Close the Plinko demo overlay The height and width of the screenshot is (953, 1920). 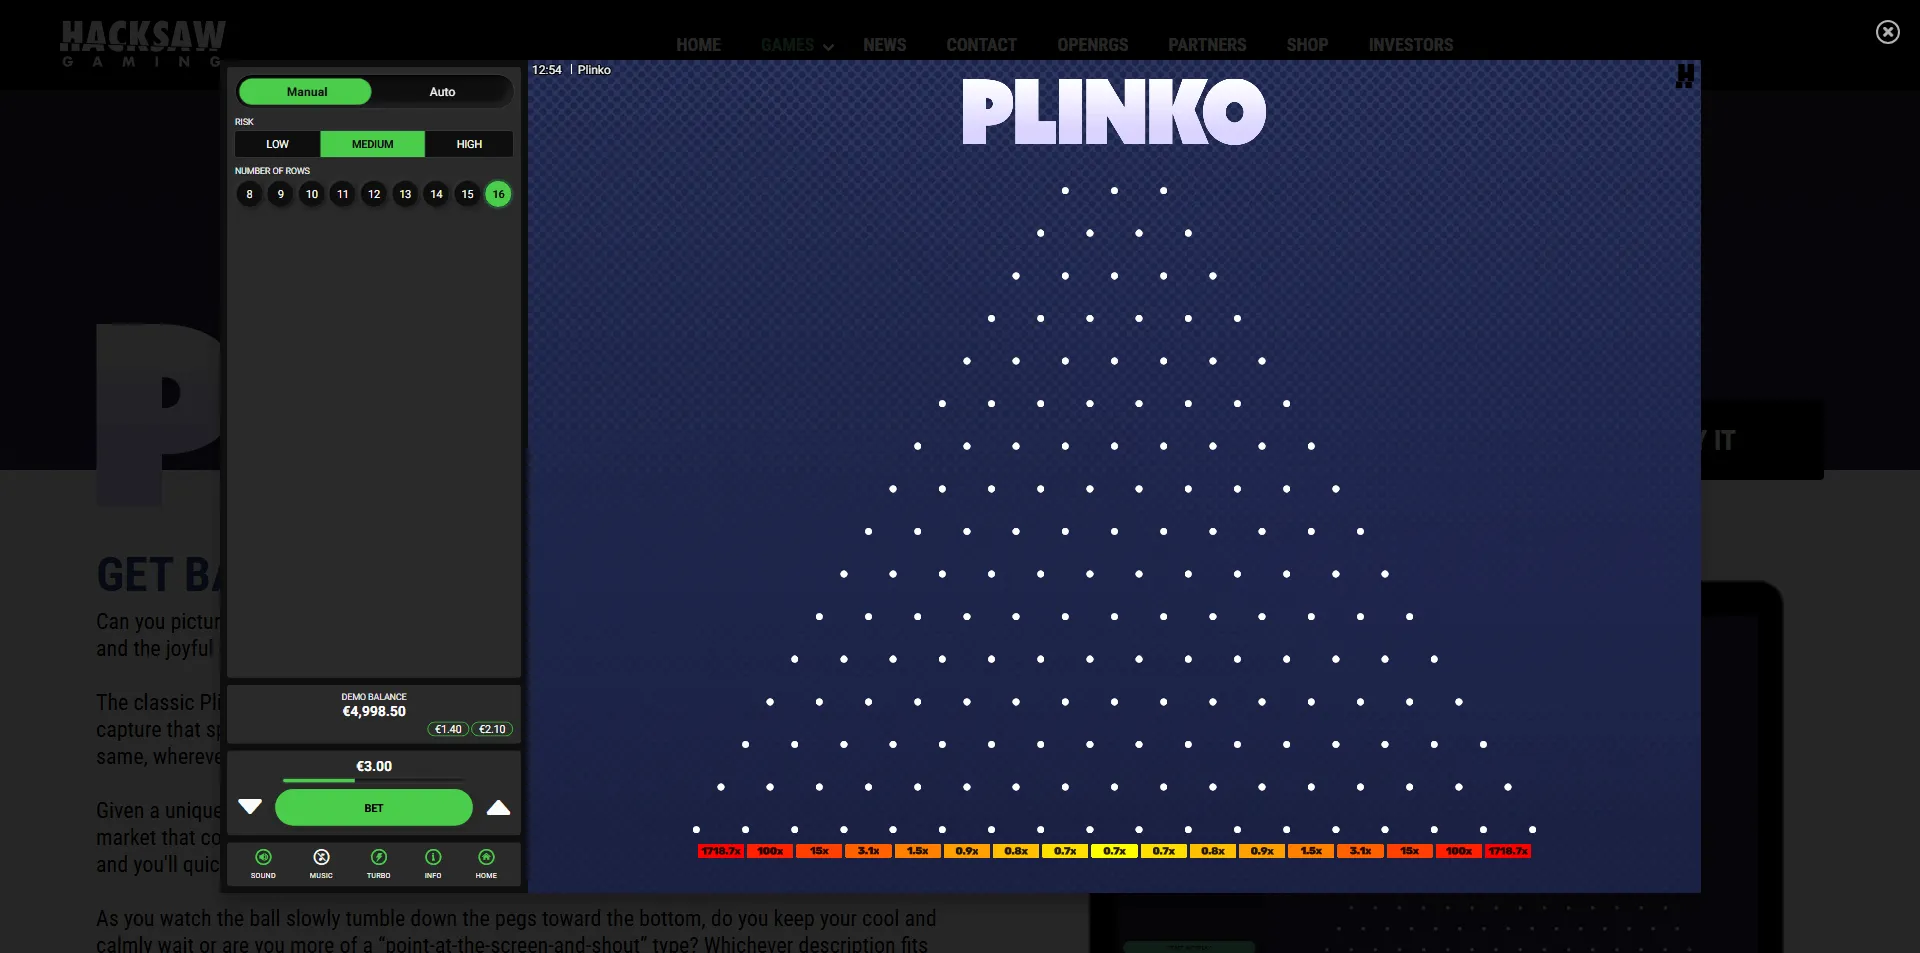pos(1888,32)
